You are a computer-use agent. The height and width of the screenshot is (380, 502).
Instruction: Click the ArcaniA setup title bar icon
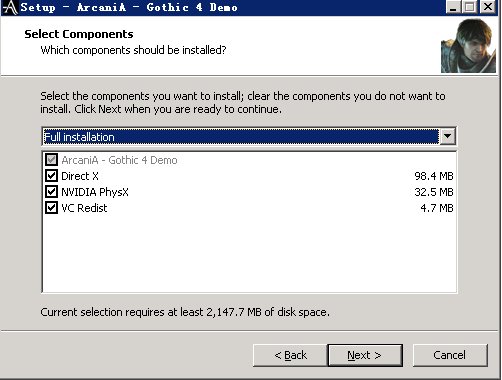tap(10, 7)
